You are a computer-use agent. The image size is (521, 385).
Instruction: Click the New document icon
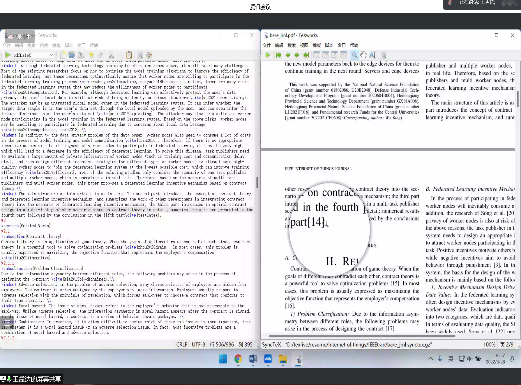63,55
